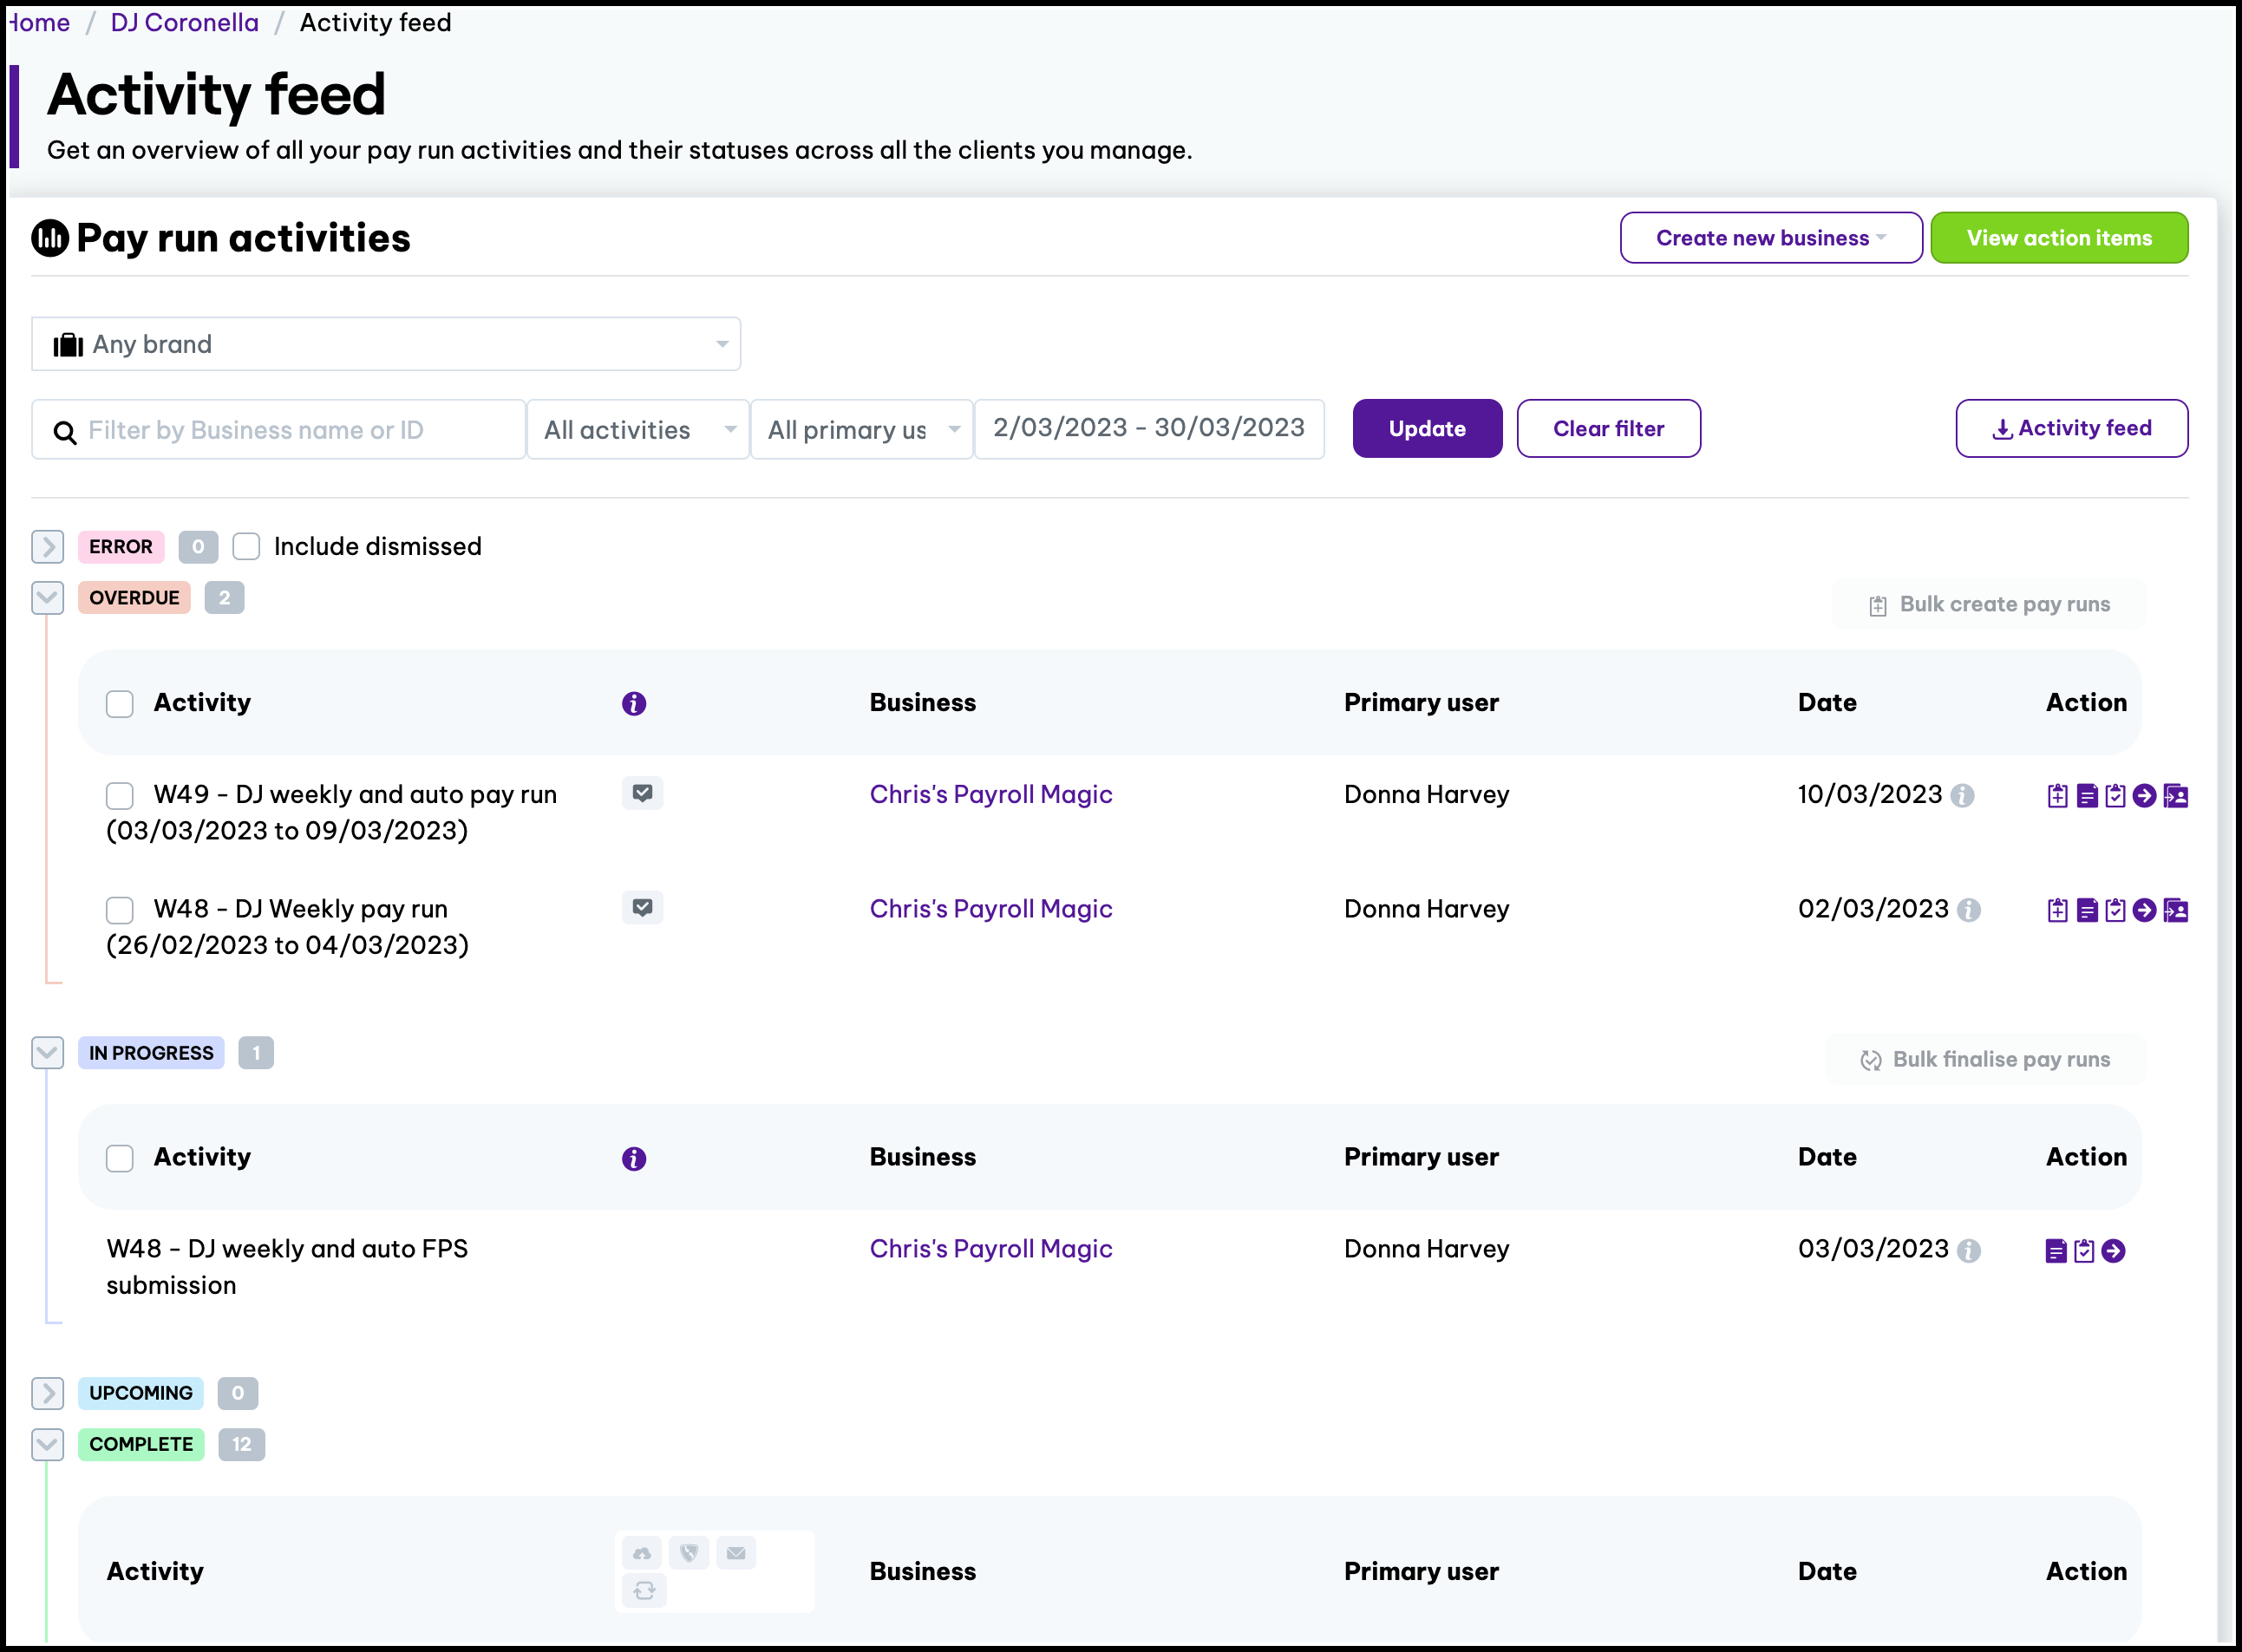Click the Complete count badge 12

pos(241,1444)
